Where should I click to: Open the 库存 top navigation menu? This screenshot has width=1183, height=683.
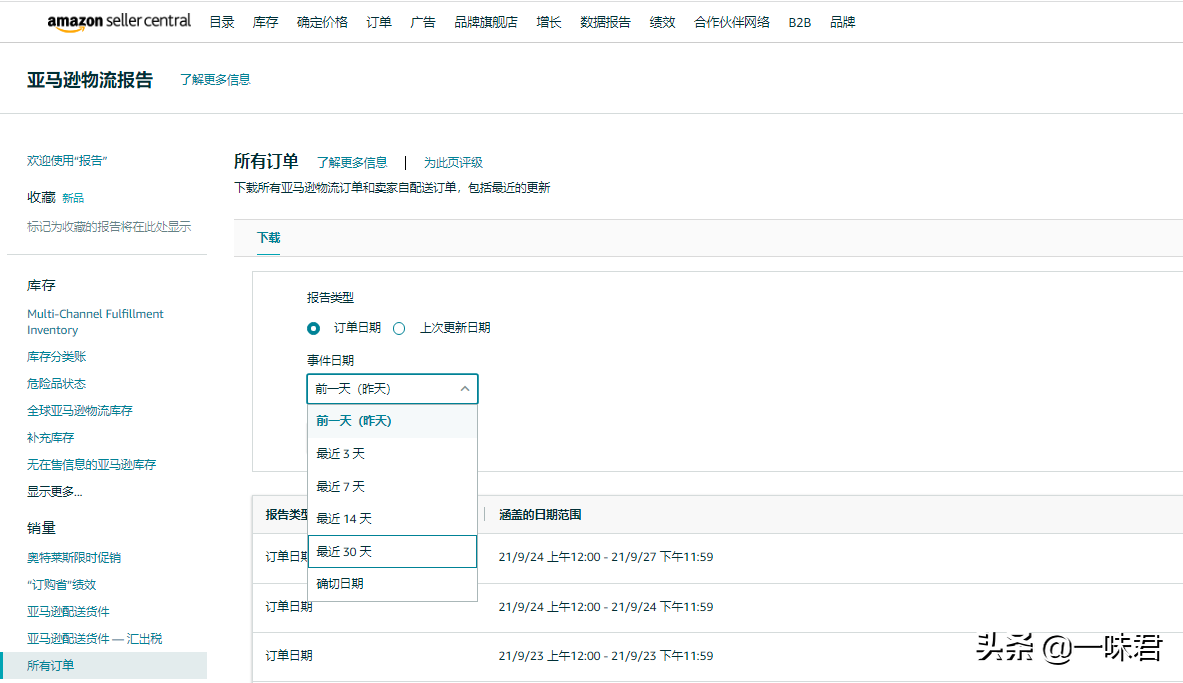pos(266,23)
